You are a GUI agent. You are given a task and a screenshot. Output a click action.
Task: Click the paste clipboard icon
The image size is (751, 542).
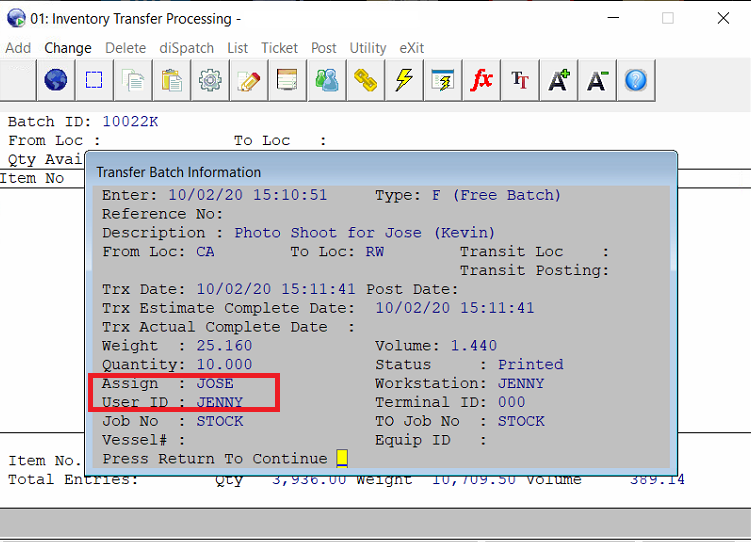171,80
